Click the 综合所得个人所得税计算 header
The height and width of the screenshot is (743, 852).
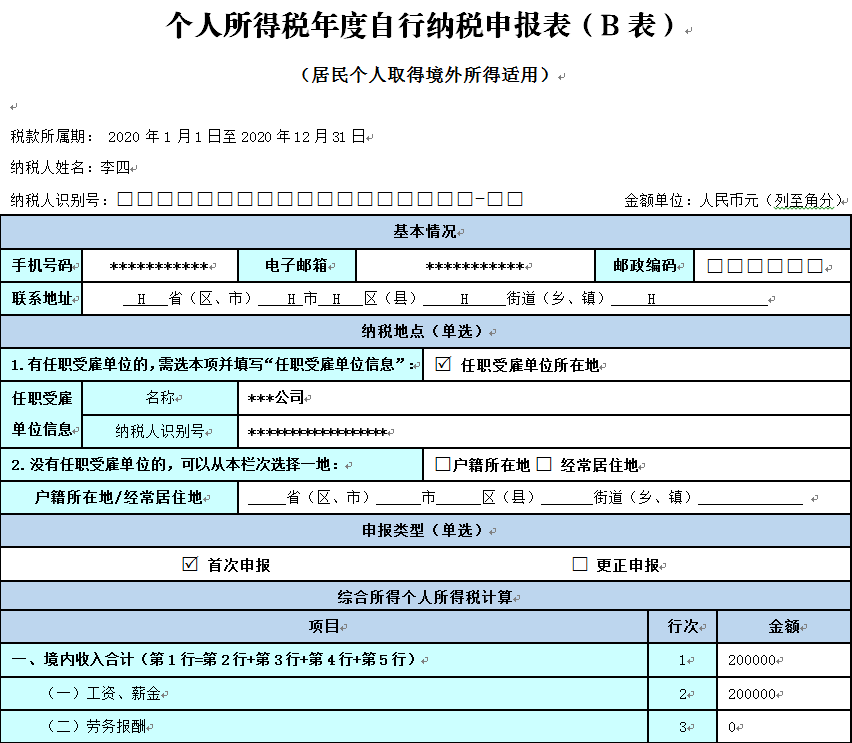pyautogui.click(x=425, y=597)
